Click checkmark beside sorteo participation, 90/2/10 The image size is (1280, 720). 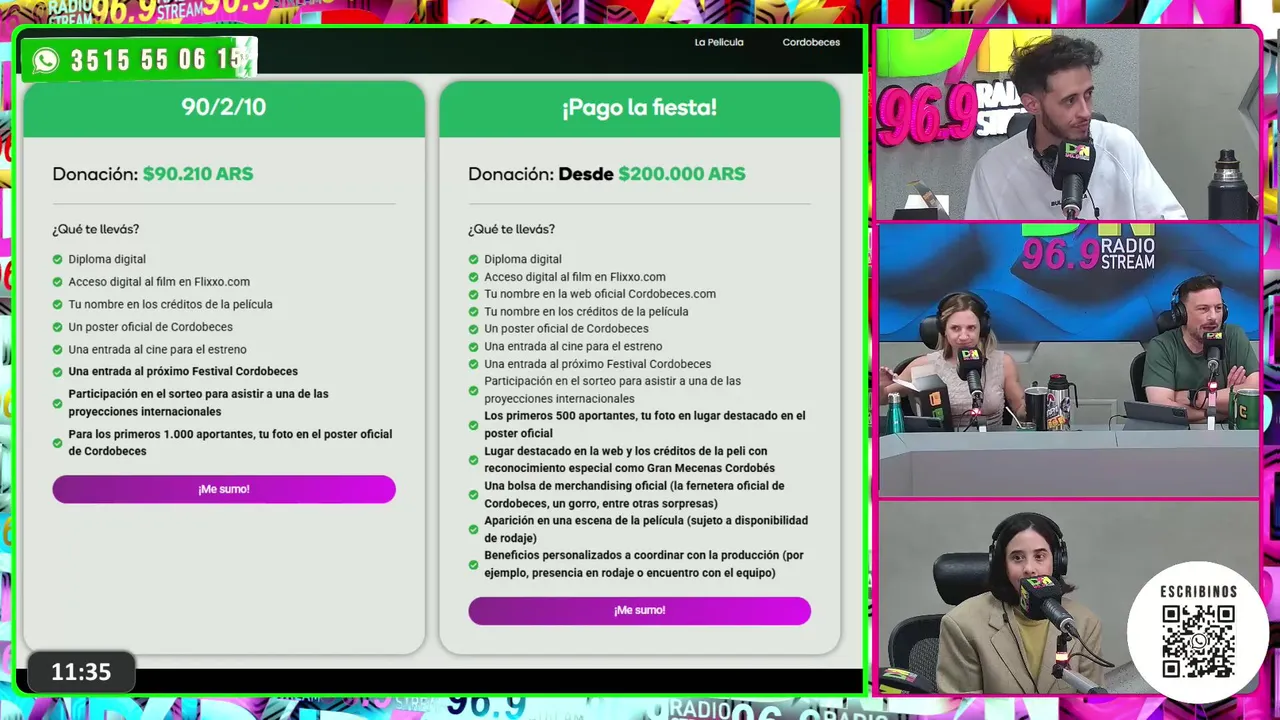(x=57, y=404)
